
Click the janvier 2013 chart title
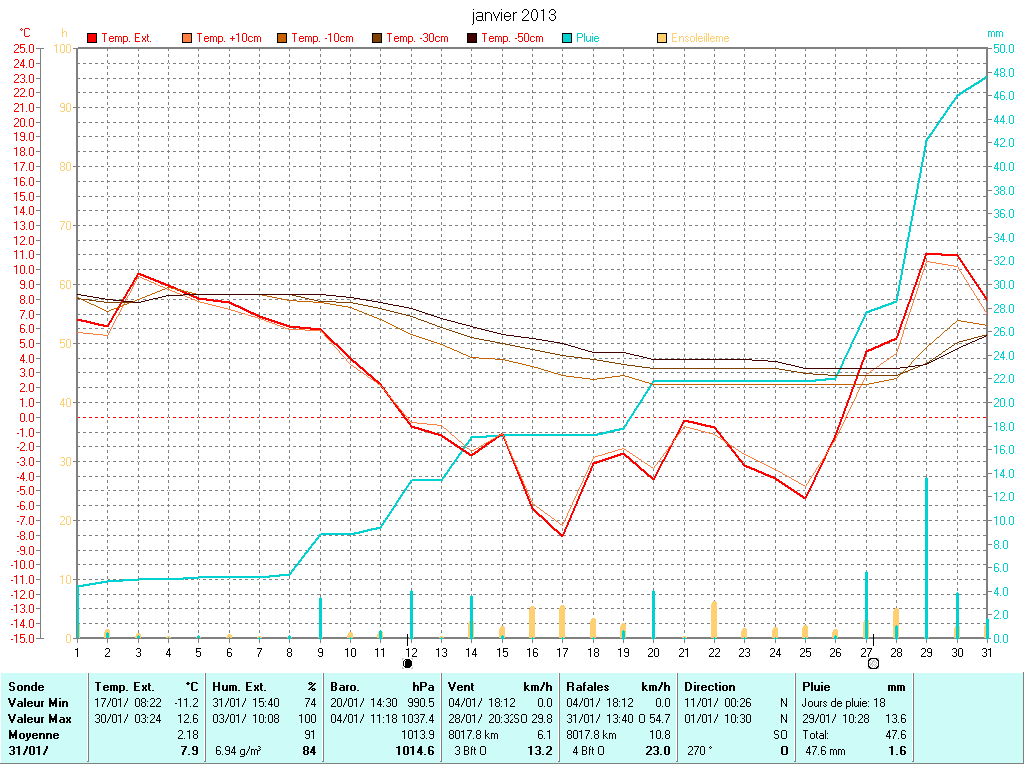coord(514,15)
